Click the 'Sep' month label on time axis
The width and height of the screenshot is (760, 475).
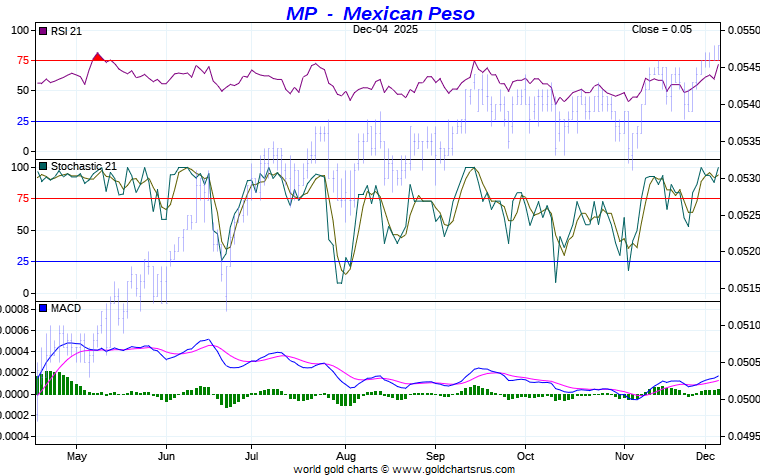pyautogui.click(x=435, y=456)
